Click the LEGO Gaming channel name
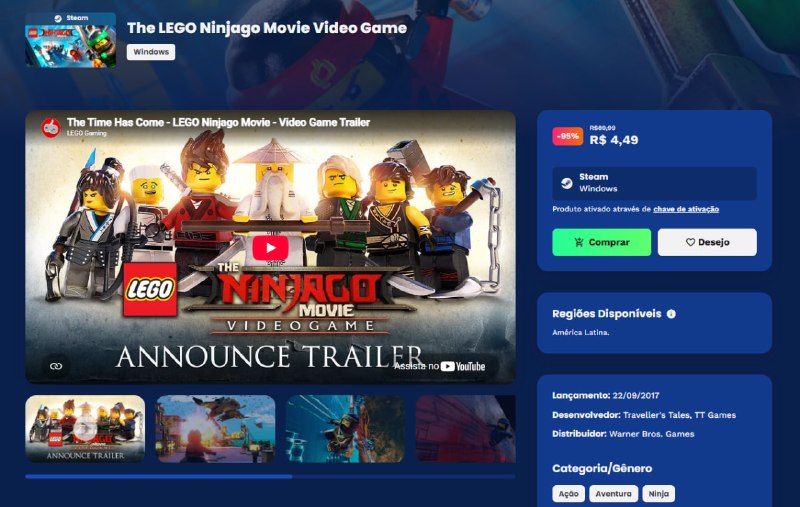 pyautogui.click(x=87, y=133)
